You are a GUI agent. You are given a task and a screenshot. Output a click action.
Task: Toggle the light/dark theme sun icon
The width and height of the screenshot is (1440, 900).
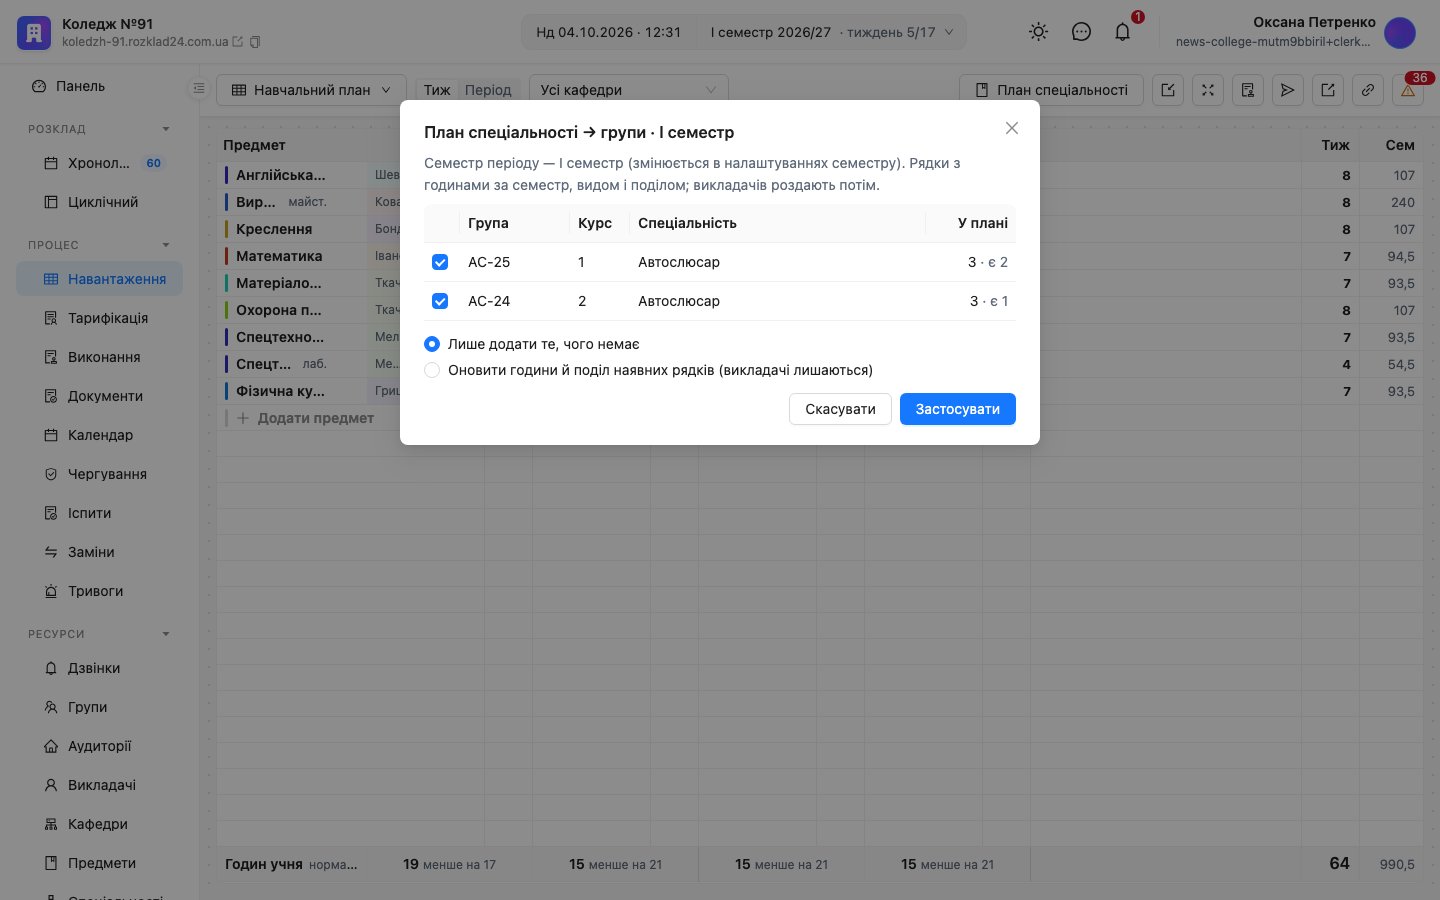(1039, 32)
